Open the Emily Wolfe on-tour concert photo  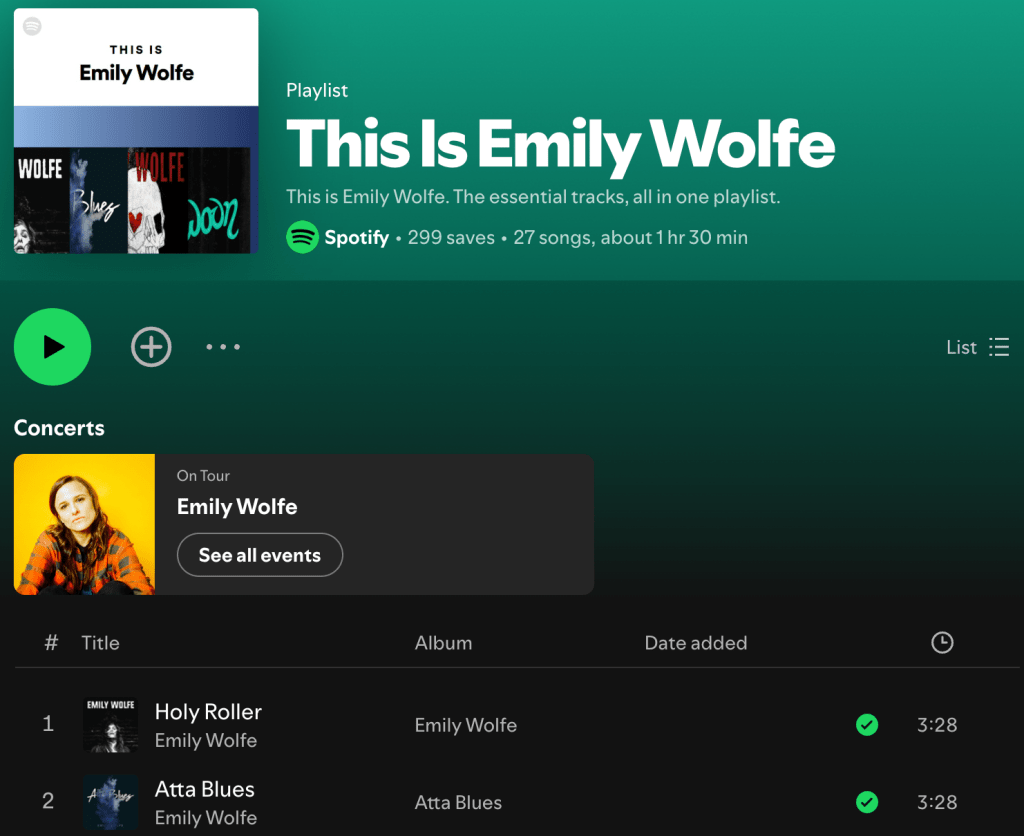(x=84, y=524)
